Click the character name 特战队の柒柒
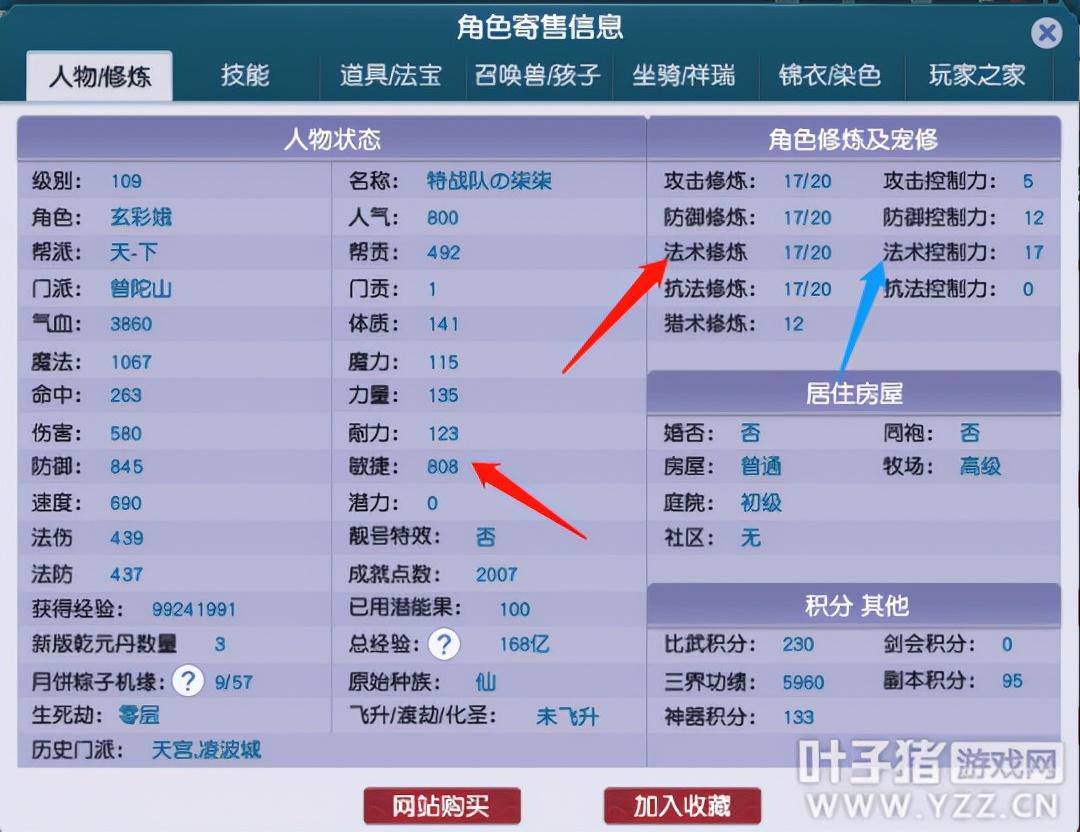The height and width of the screenshot is (832, 1080). [489, 181]
